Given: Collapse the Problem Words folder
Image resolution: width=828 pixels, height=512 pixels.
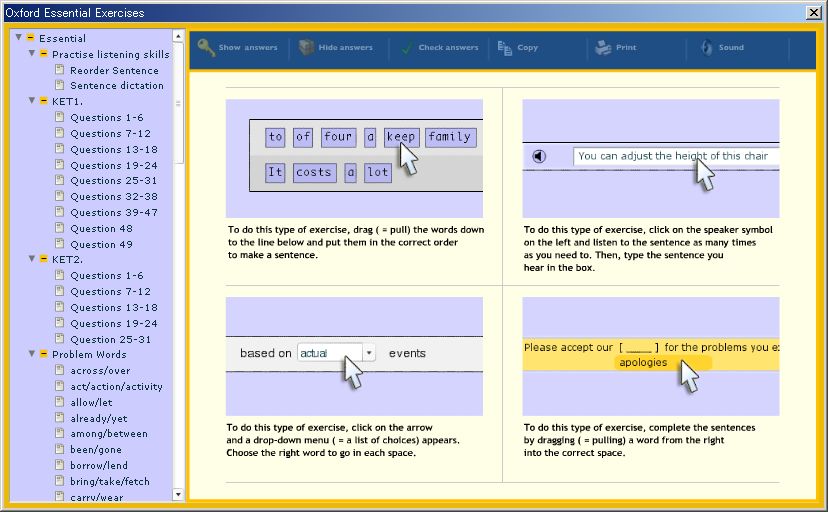Looking at the screenshot, I should click(x=32, y=354).
